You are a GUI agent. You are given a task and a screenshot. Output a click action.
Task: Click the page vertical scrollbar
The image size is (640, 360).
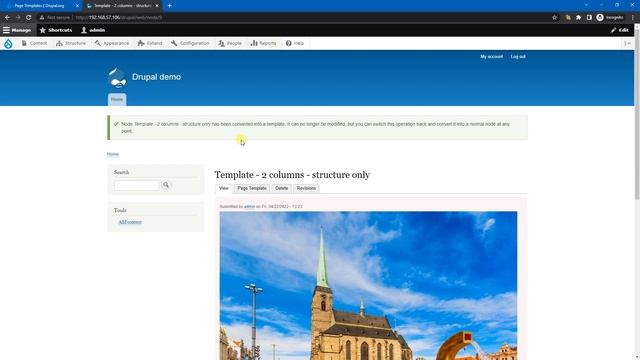coord(637,114)
